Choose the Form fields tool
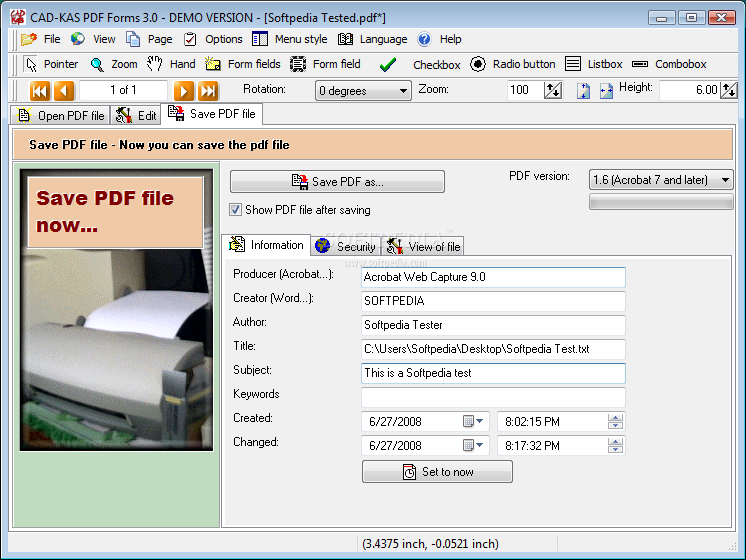Image resolution: width=746 pixels, height=560 pixels. pyautogui.click(x=243, y=64)
